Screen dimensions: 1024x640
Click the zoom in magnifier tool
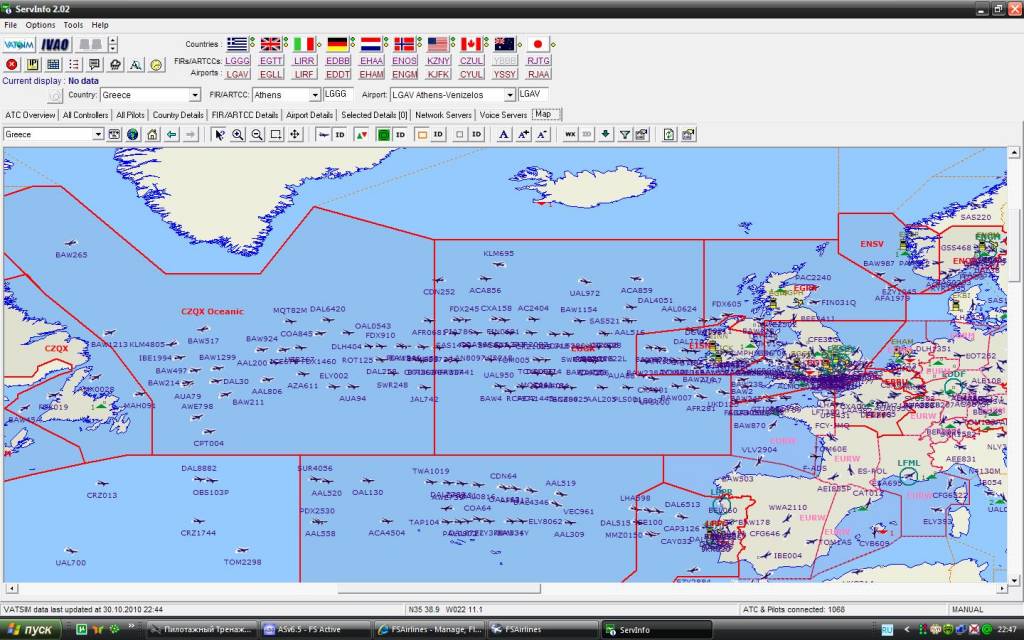pyautogui.click(x=238, y=134)
